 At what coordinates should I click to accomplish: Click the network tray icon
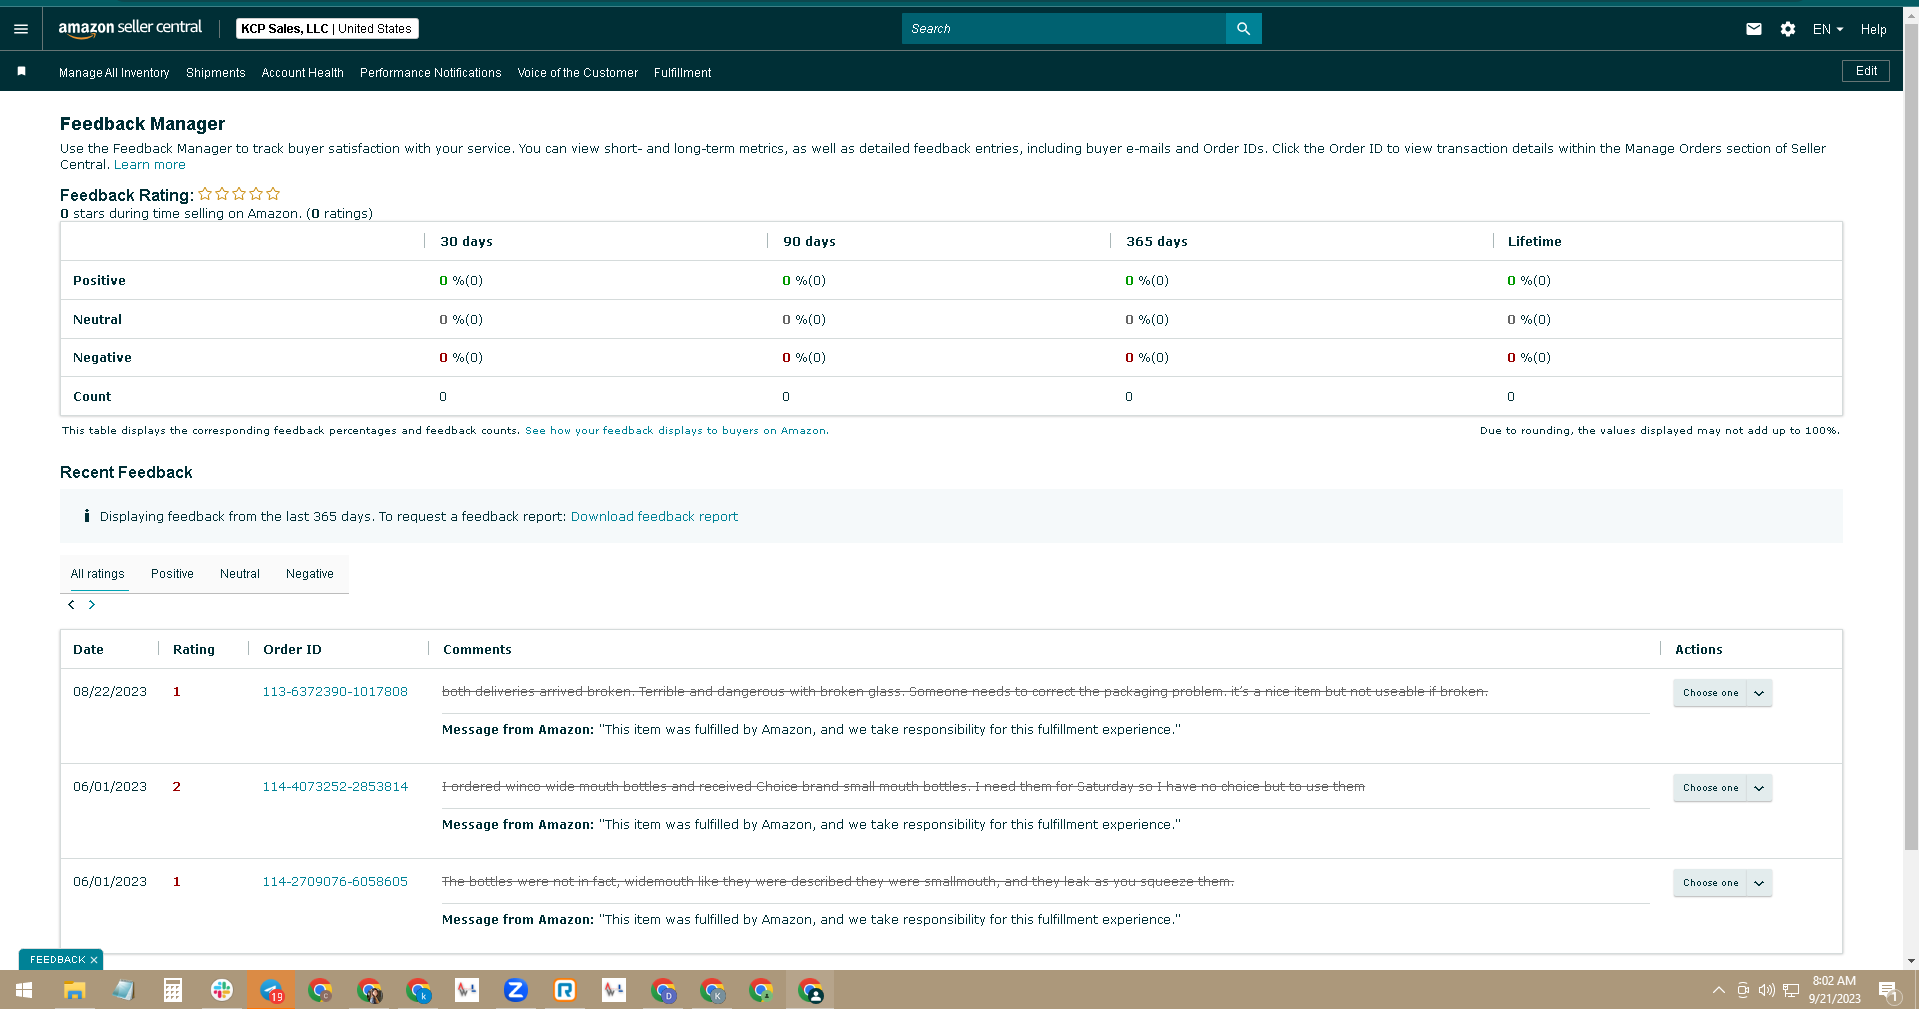coord(1791,990)
